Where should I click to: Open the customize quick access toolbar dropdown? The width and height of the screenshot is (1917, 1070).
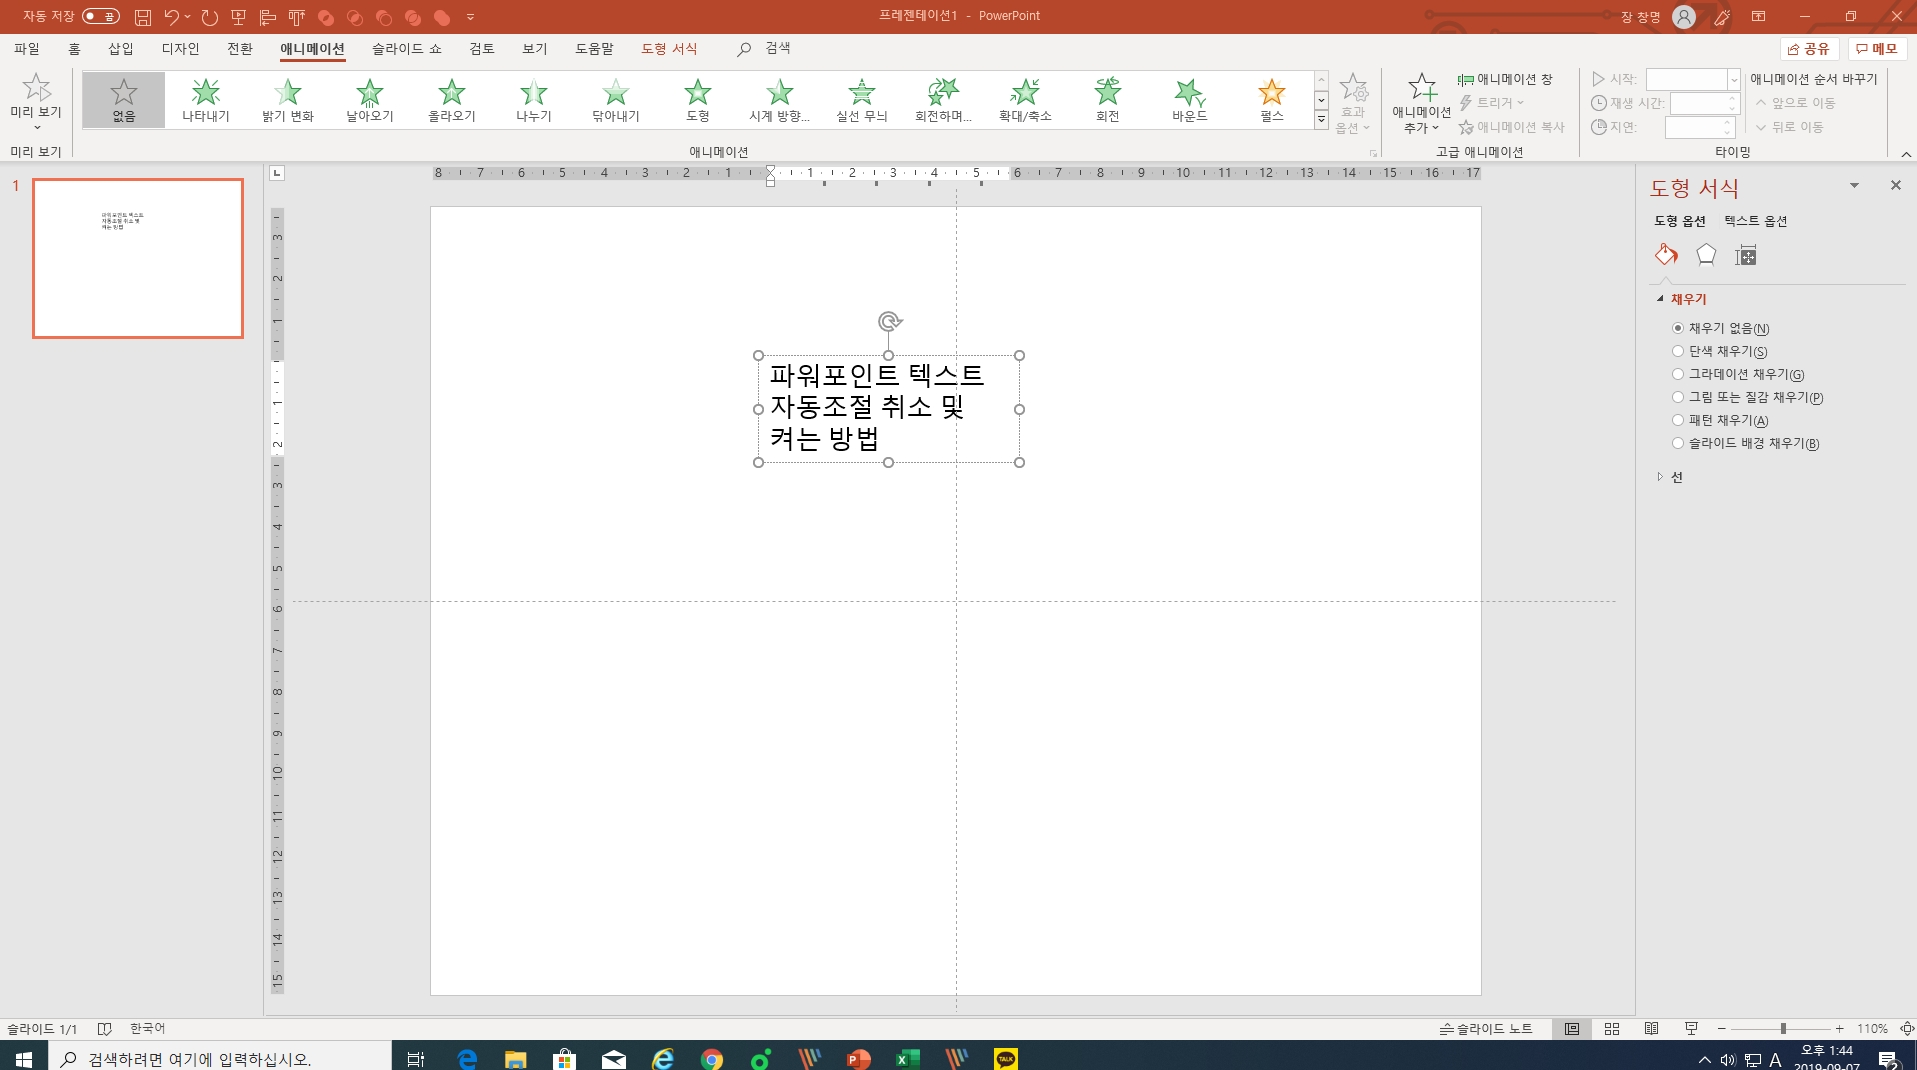pos(470,17)
